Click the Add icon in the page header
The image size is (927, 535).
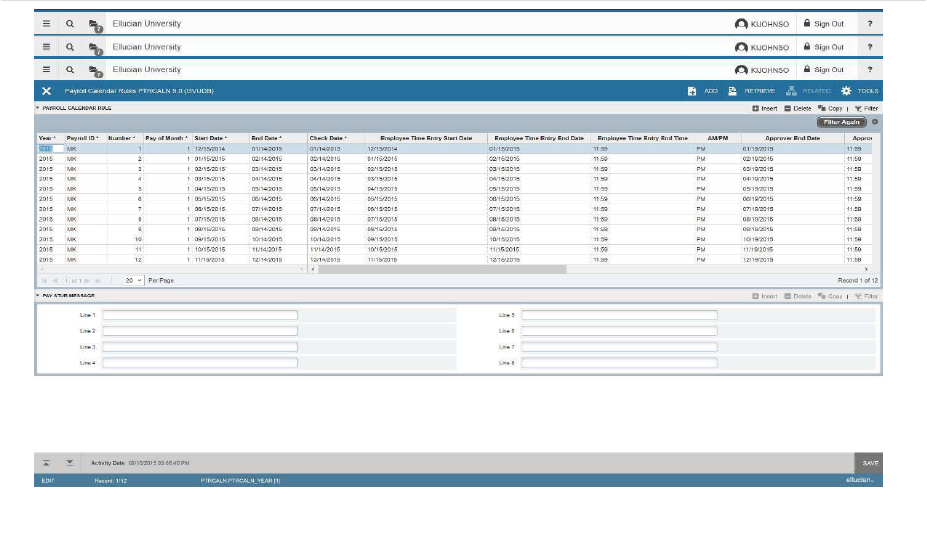tap(692, 91)
